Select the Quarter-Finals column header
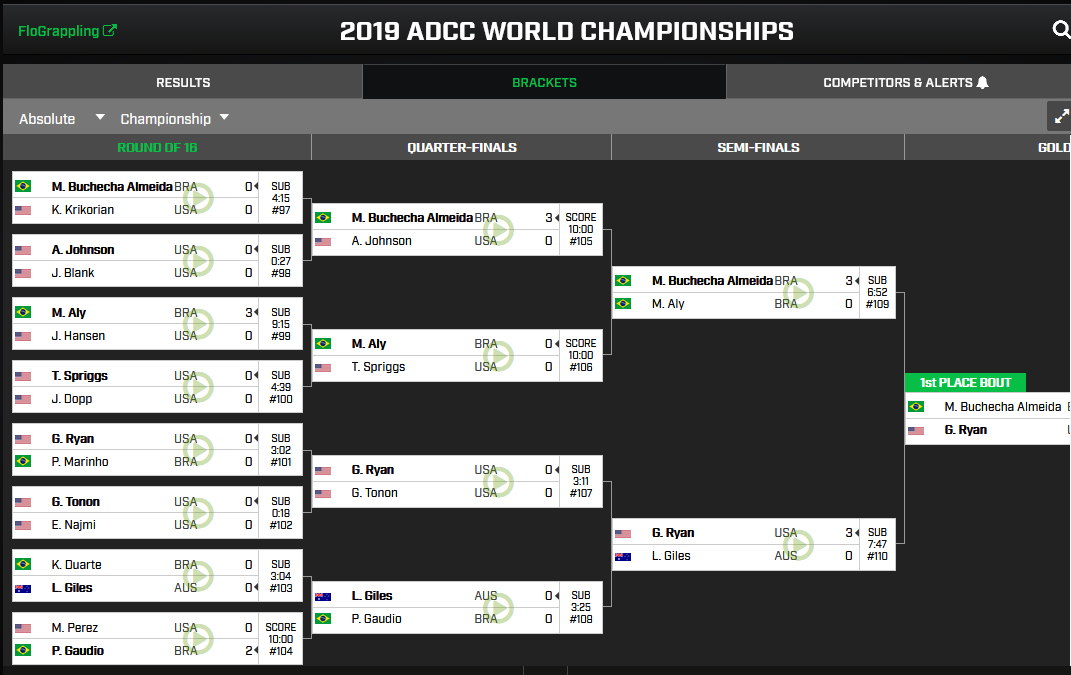This screenshot has width=1071, height=675. point(462,148)
